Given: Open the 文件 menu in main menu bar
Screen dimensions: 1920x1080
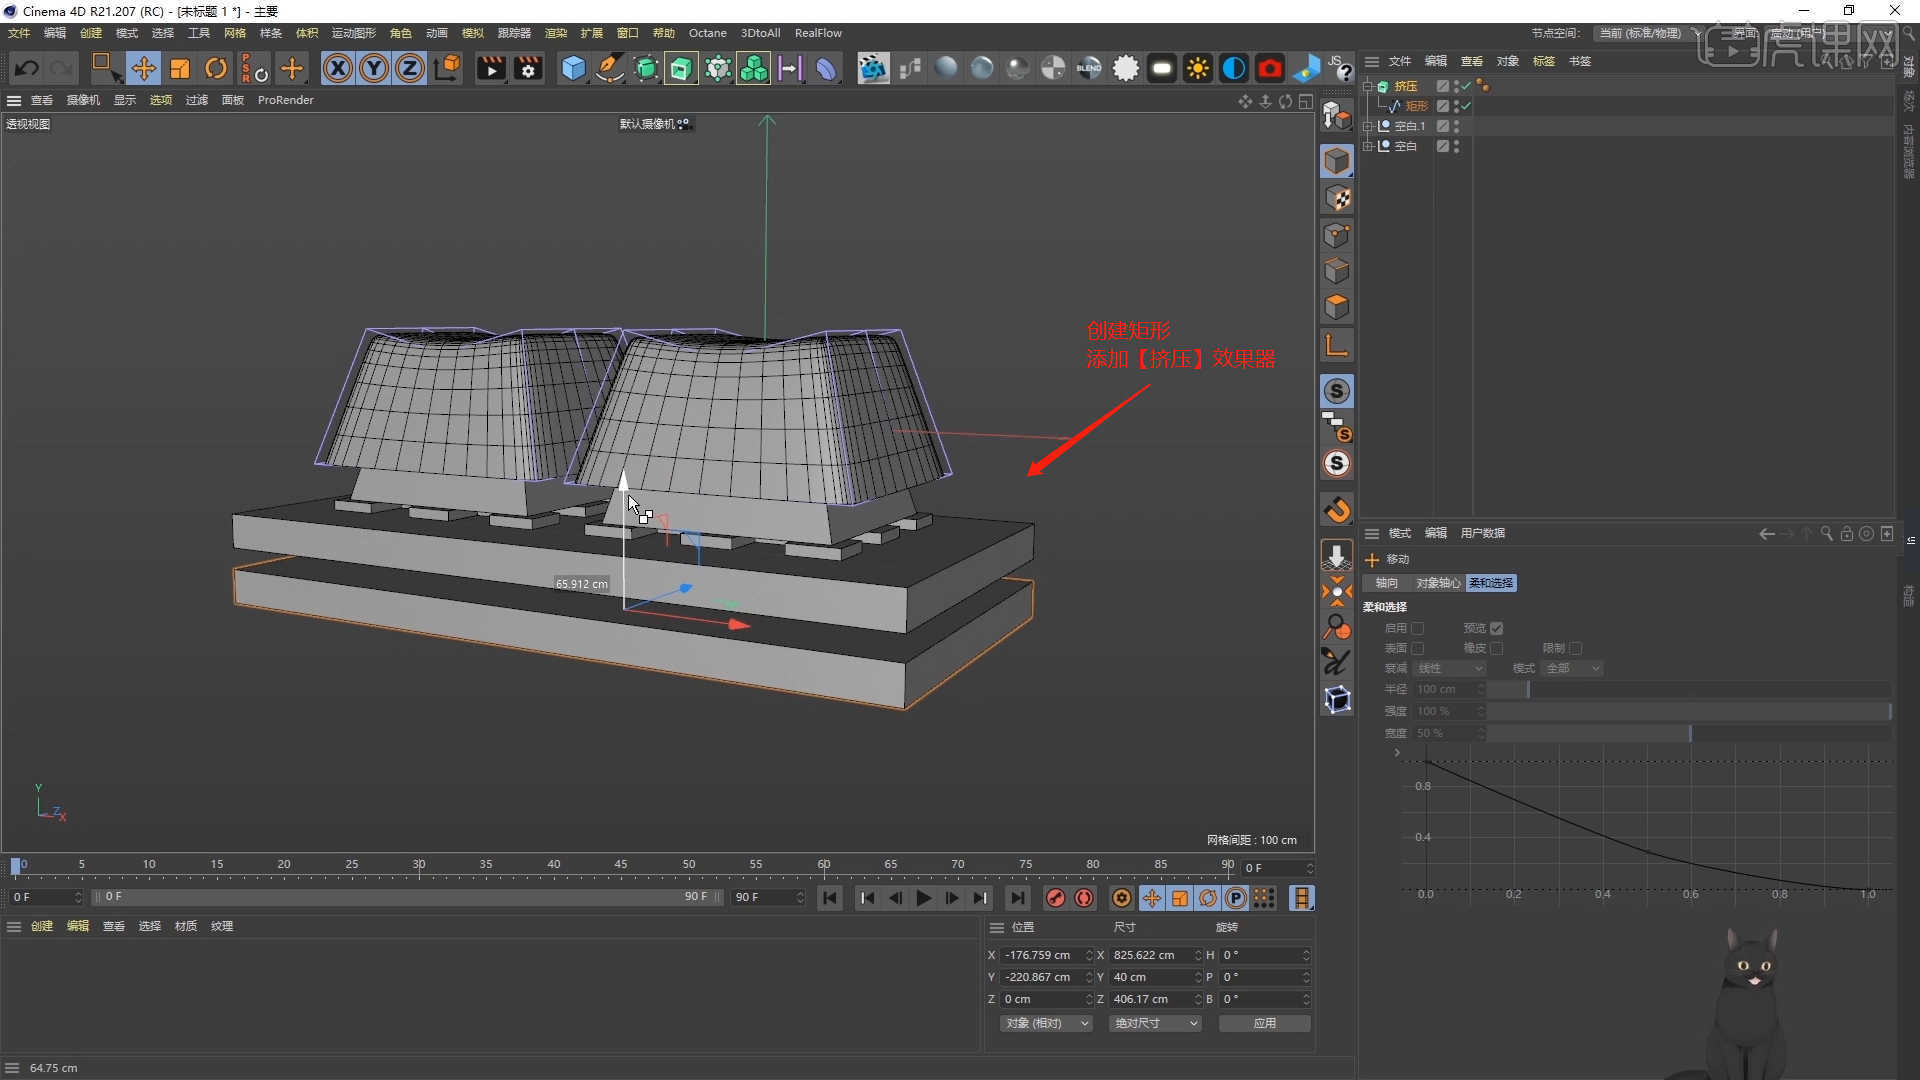Looking at the screenshot, I should pos(19,33).
